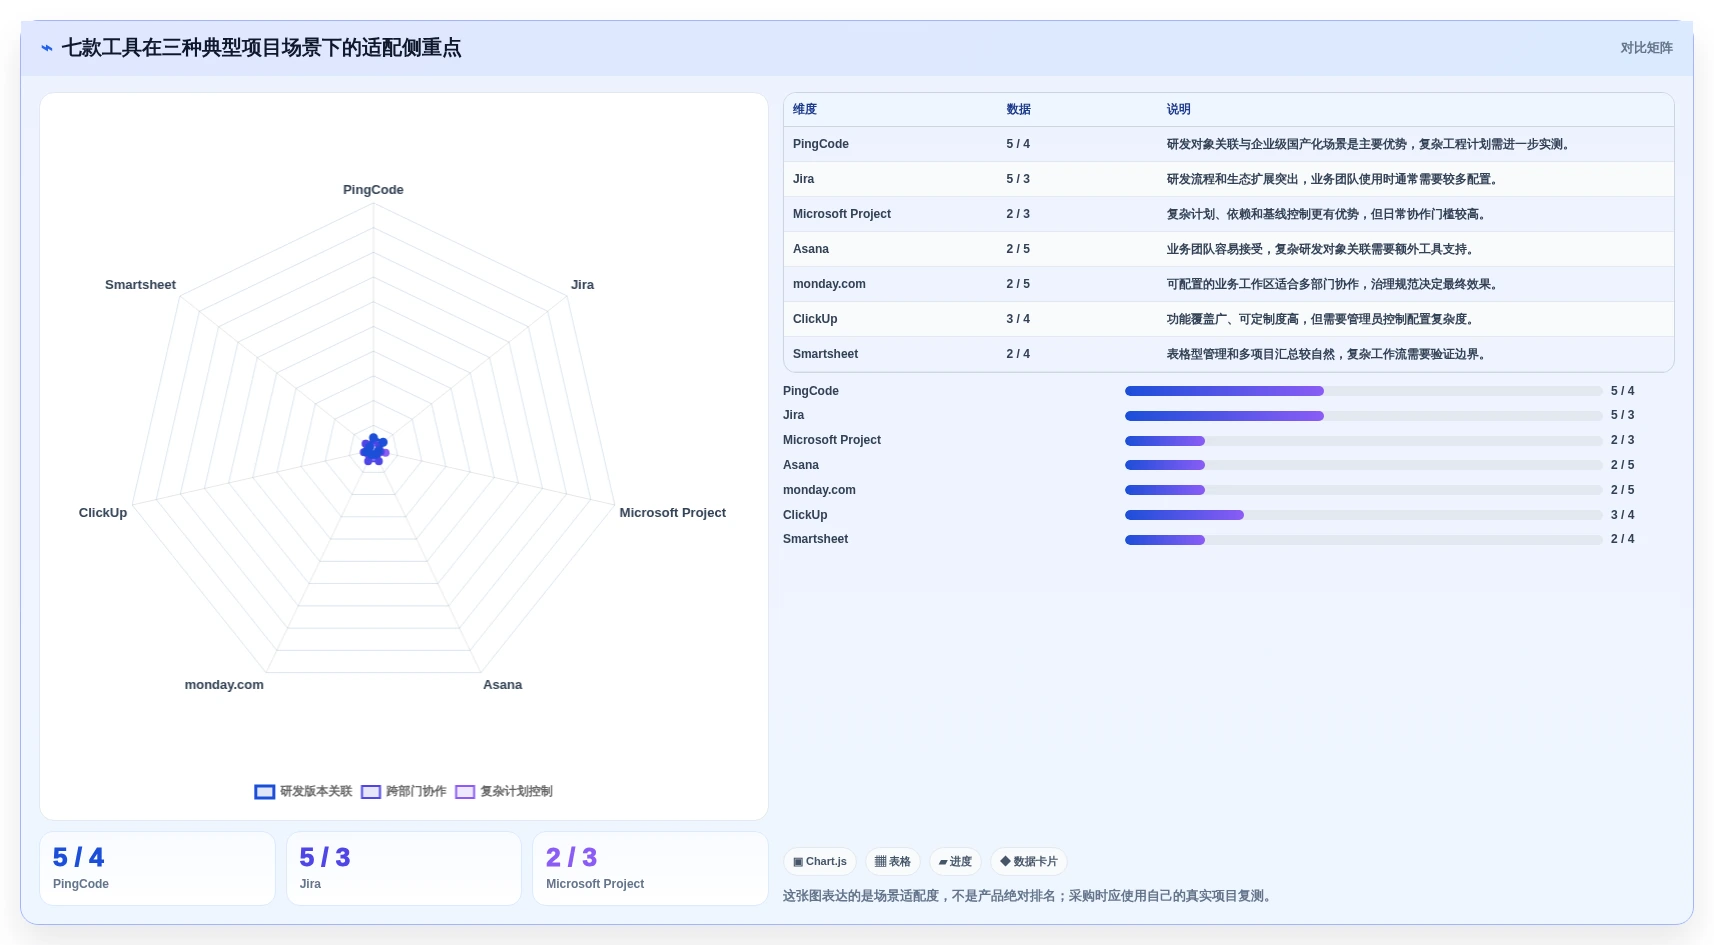Image resolution: width=1714 pixels, height=945 pixels.
Task: Click the Jira progress bar
Action: point(1363,416)
